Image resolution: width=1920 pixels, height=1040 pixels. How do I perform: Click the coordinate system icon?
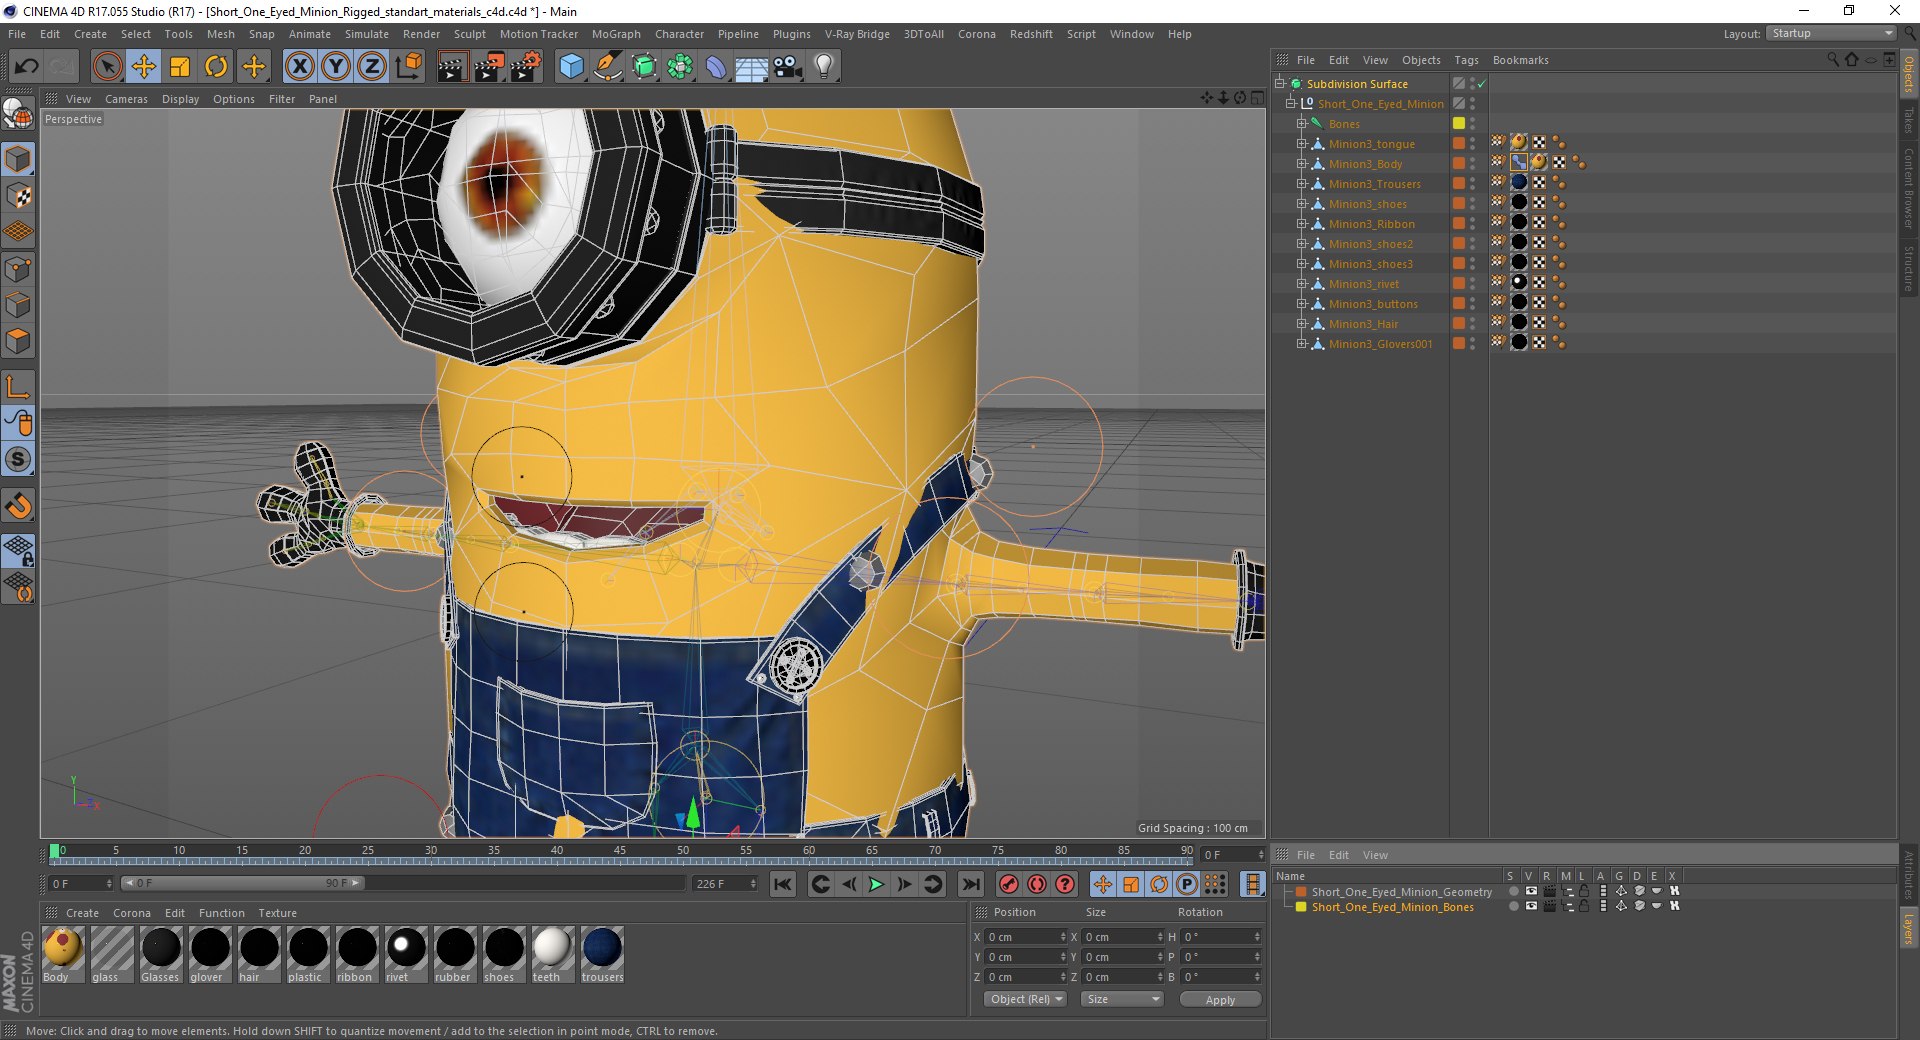click(x=409, y=67)
